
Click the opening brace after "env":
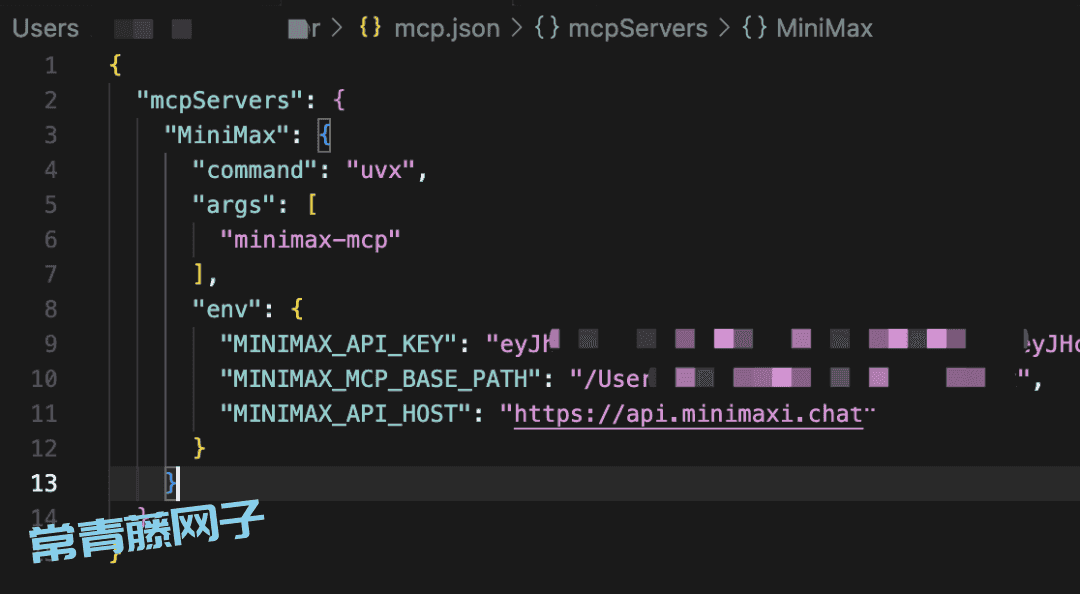point(297,309)
